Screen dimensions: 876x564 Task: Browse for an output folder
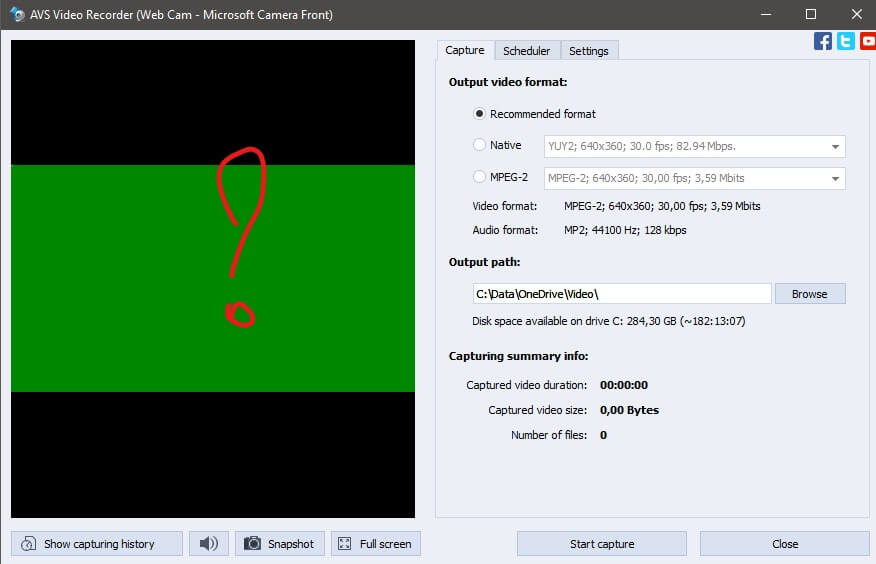809,294
